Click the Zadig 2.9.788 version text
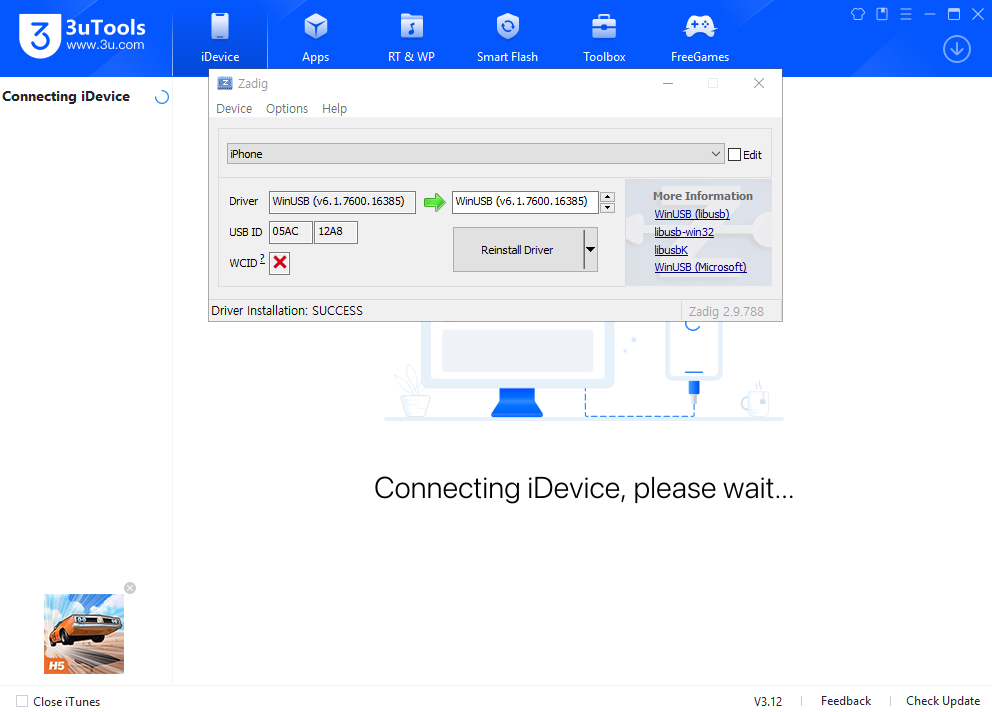Image resolution: width=992 pixels, height=712 pixels. (726, 311)
